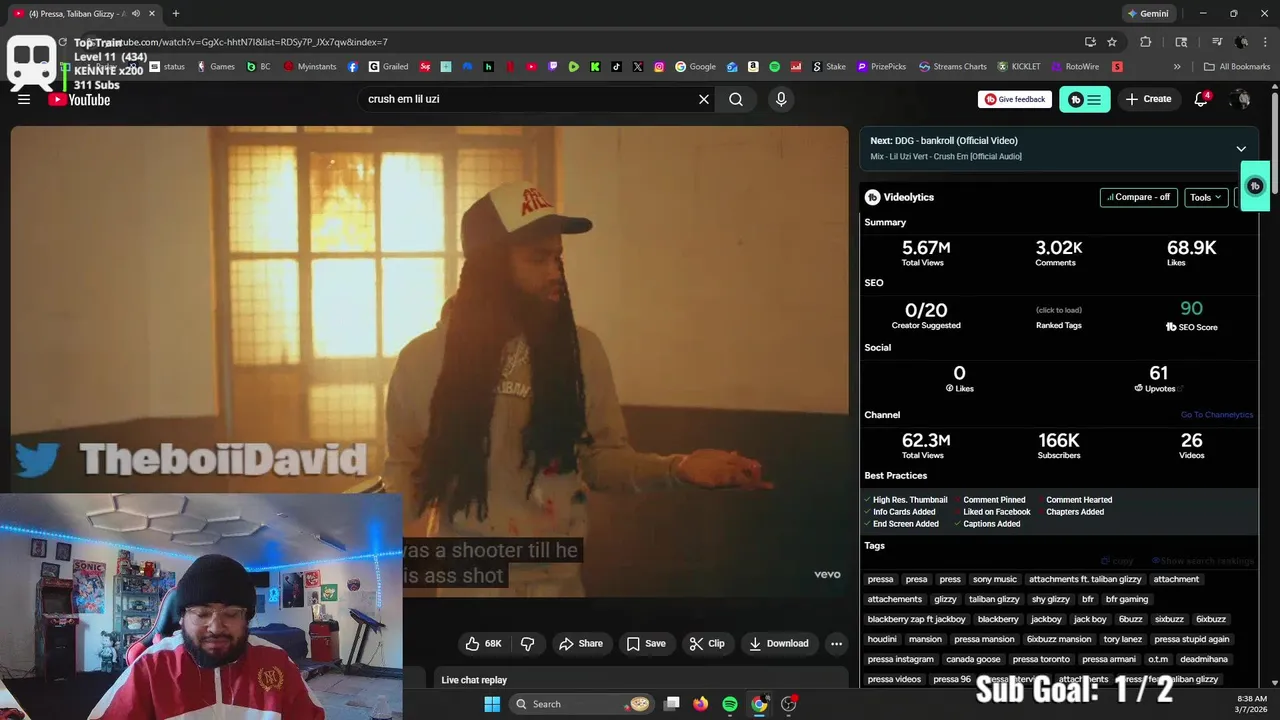Click the Windows taskbar Search box
The width and height of the screenshot is (1280, 720).
[583, 704]
